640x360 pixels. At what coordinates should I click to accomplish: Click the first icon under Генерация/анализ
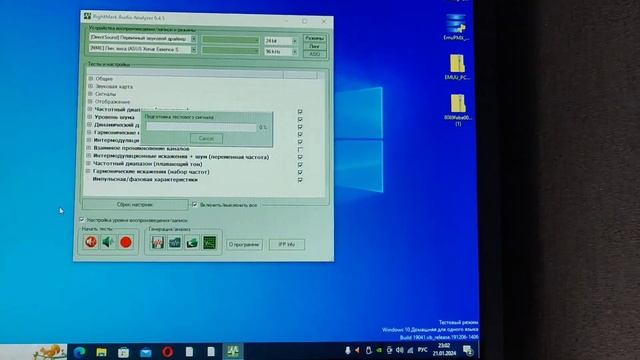[x=158, y=242]
